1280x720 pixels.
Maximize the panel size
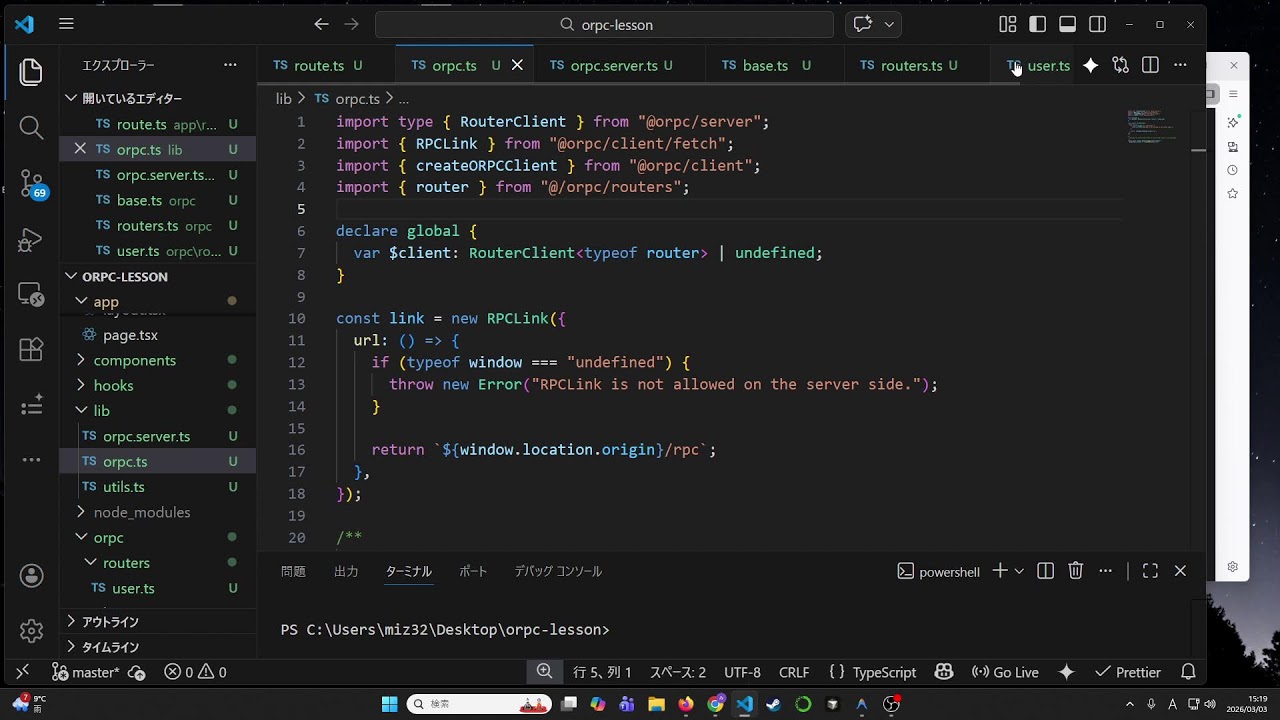pyautogui.click(x=1150, y=571)
